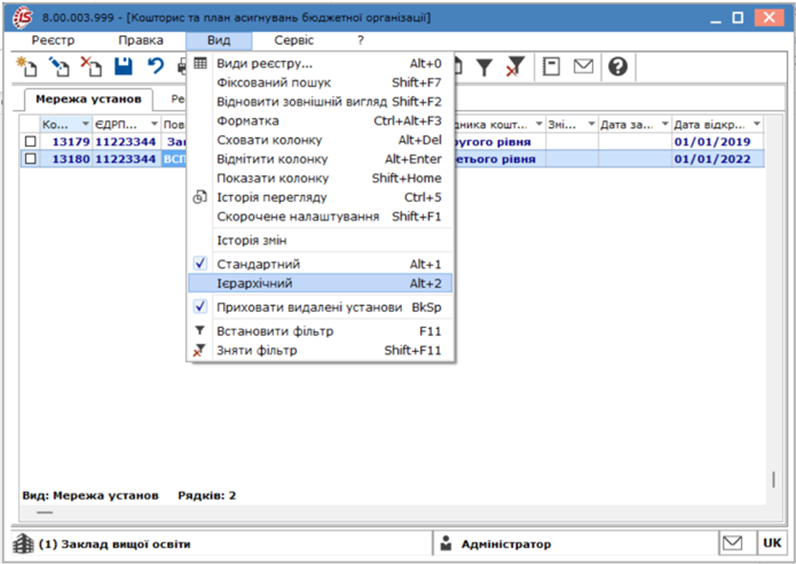Viewport: 796px width, 564px height.
Task: Click the IS application logo icon
Action: pos(22,18)
